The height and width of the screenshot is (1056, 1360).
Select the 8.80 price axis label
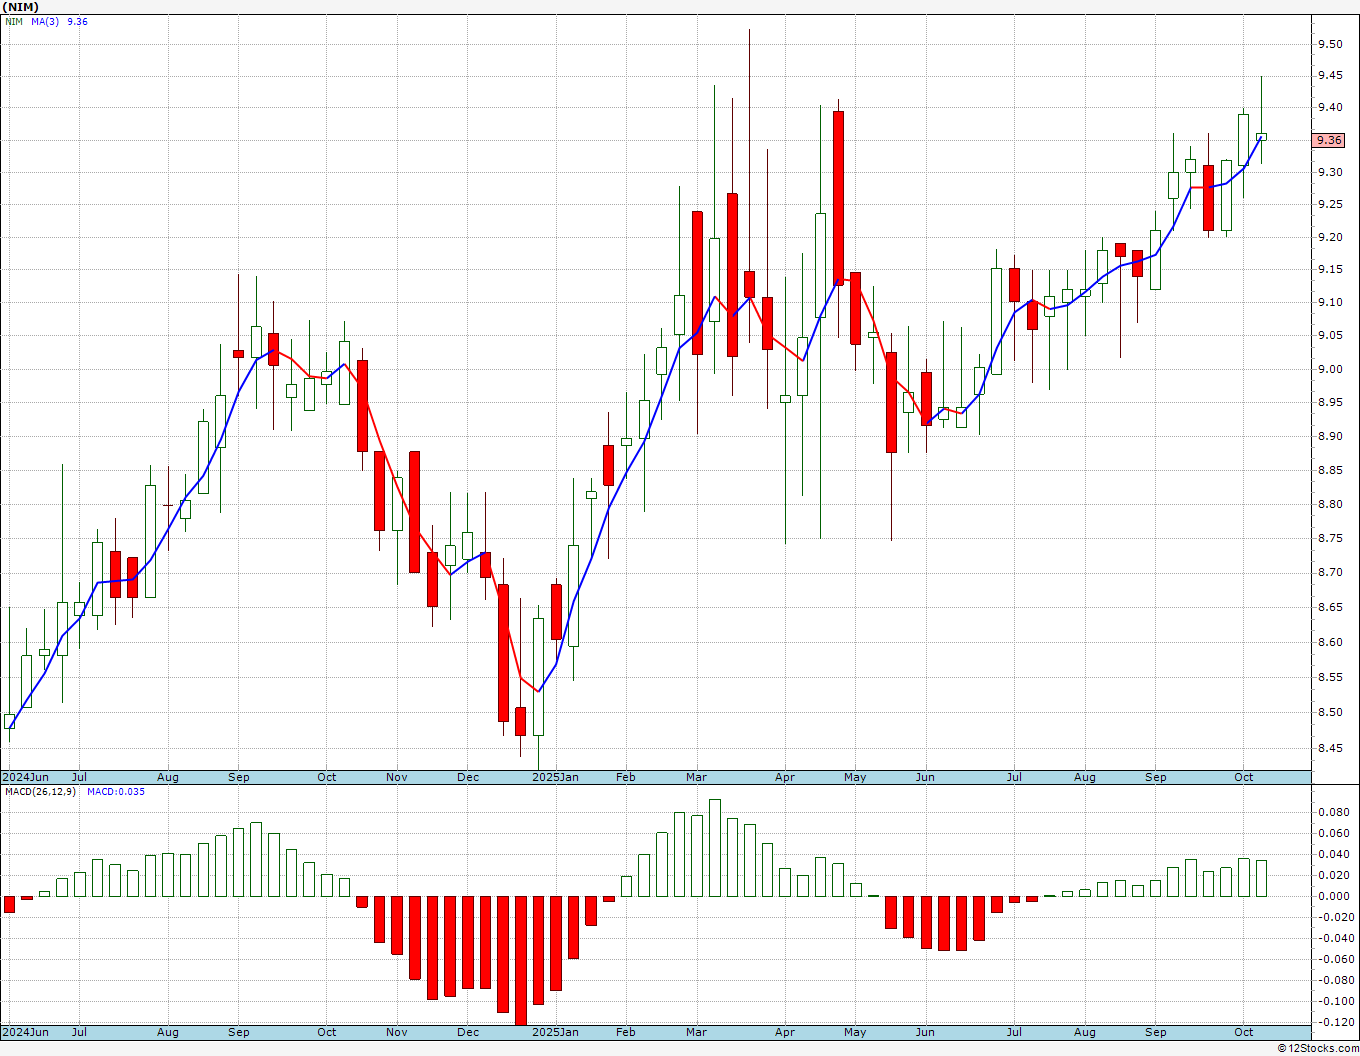tap(1330, 505)
